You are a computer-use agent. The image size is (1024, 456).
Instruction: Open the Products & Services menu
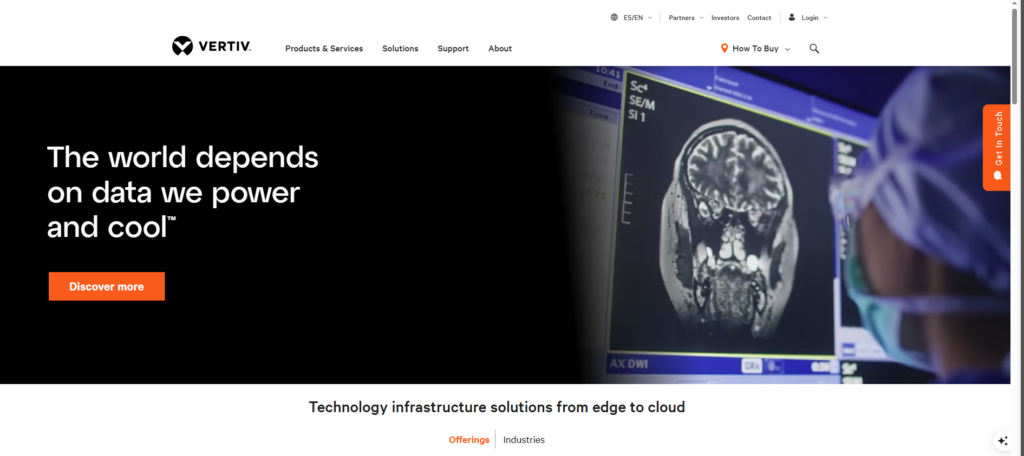tap(324, 48)
